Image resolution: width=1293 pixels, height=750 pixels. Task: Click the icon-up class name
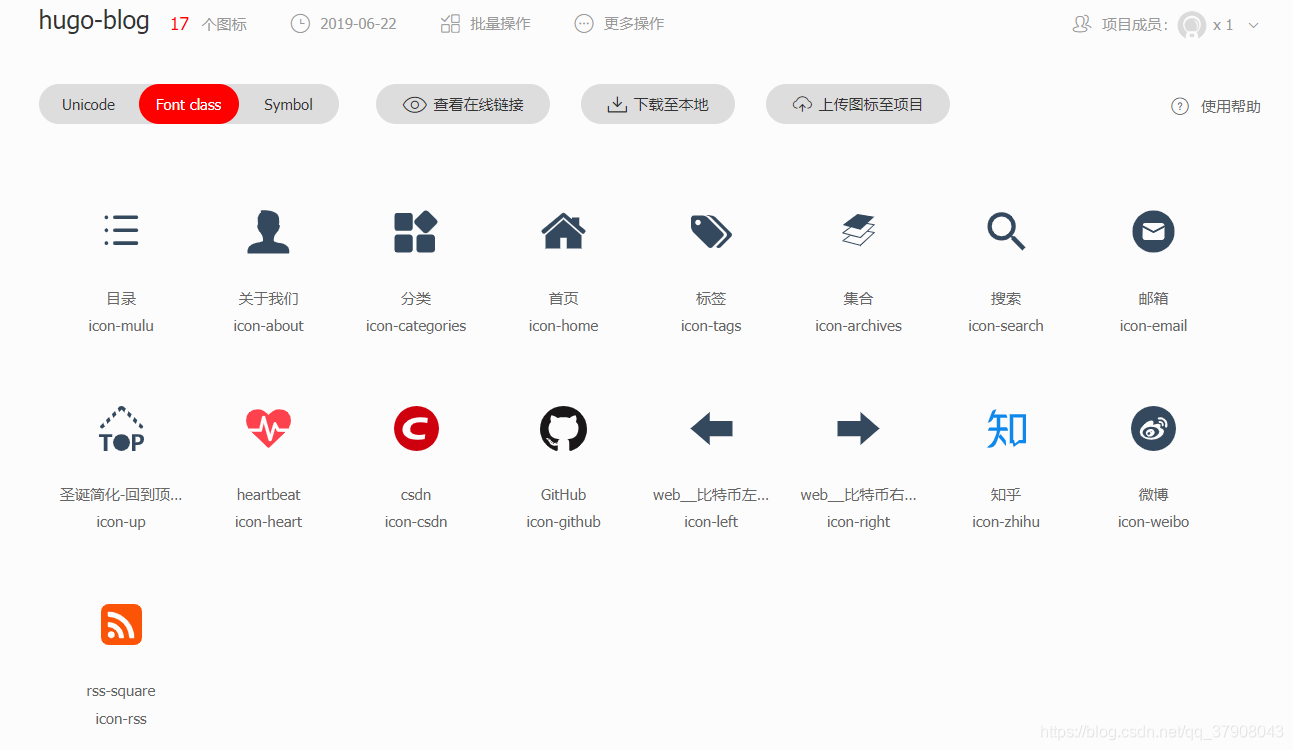[121, 522]
